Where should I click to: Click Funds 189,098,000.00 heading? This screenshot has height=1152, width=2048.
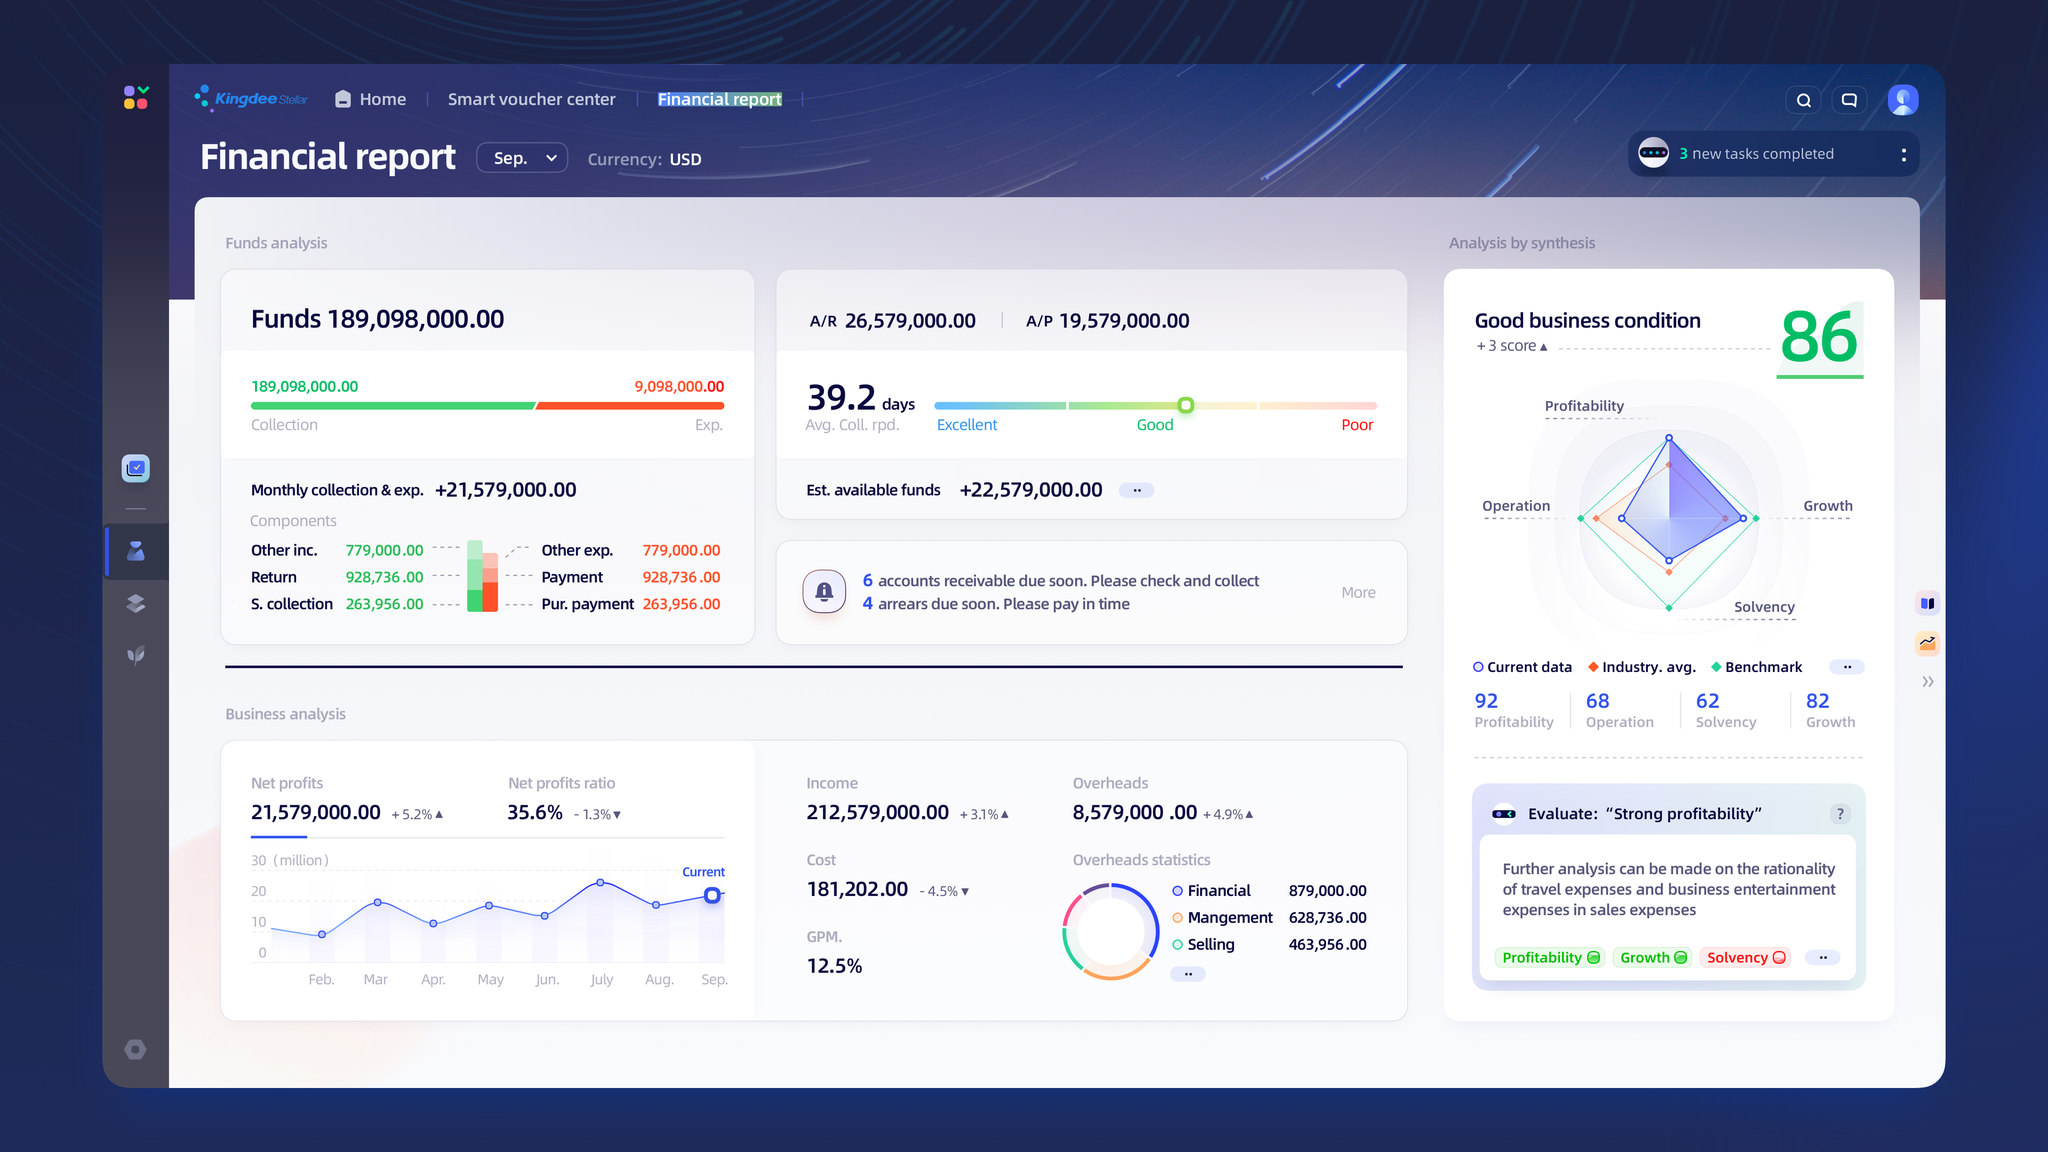377,319
